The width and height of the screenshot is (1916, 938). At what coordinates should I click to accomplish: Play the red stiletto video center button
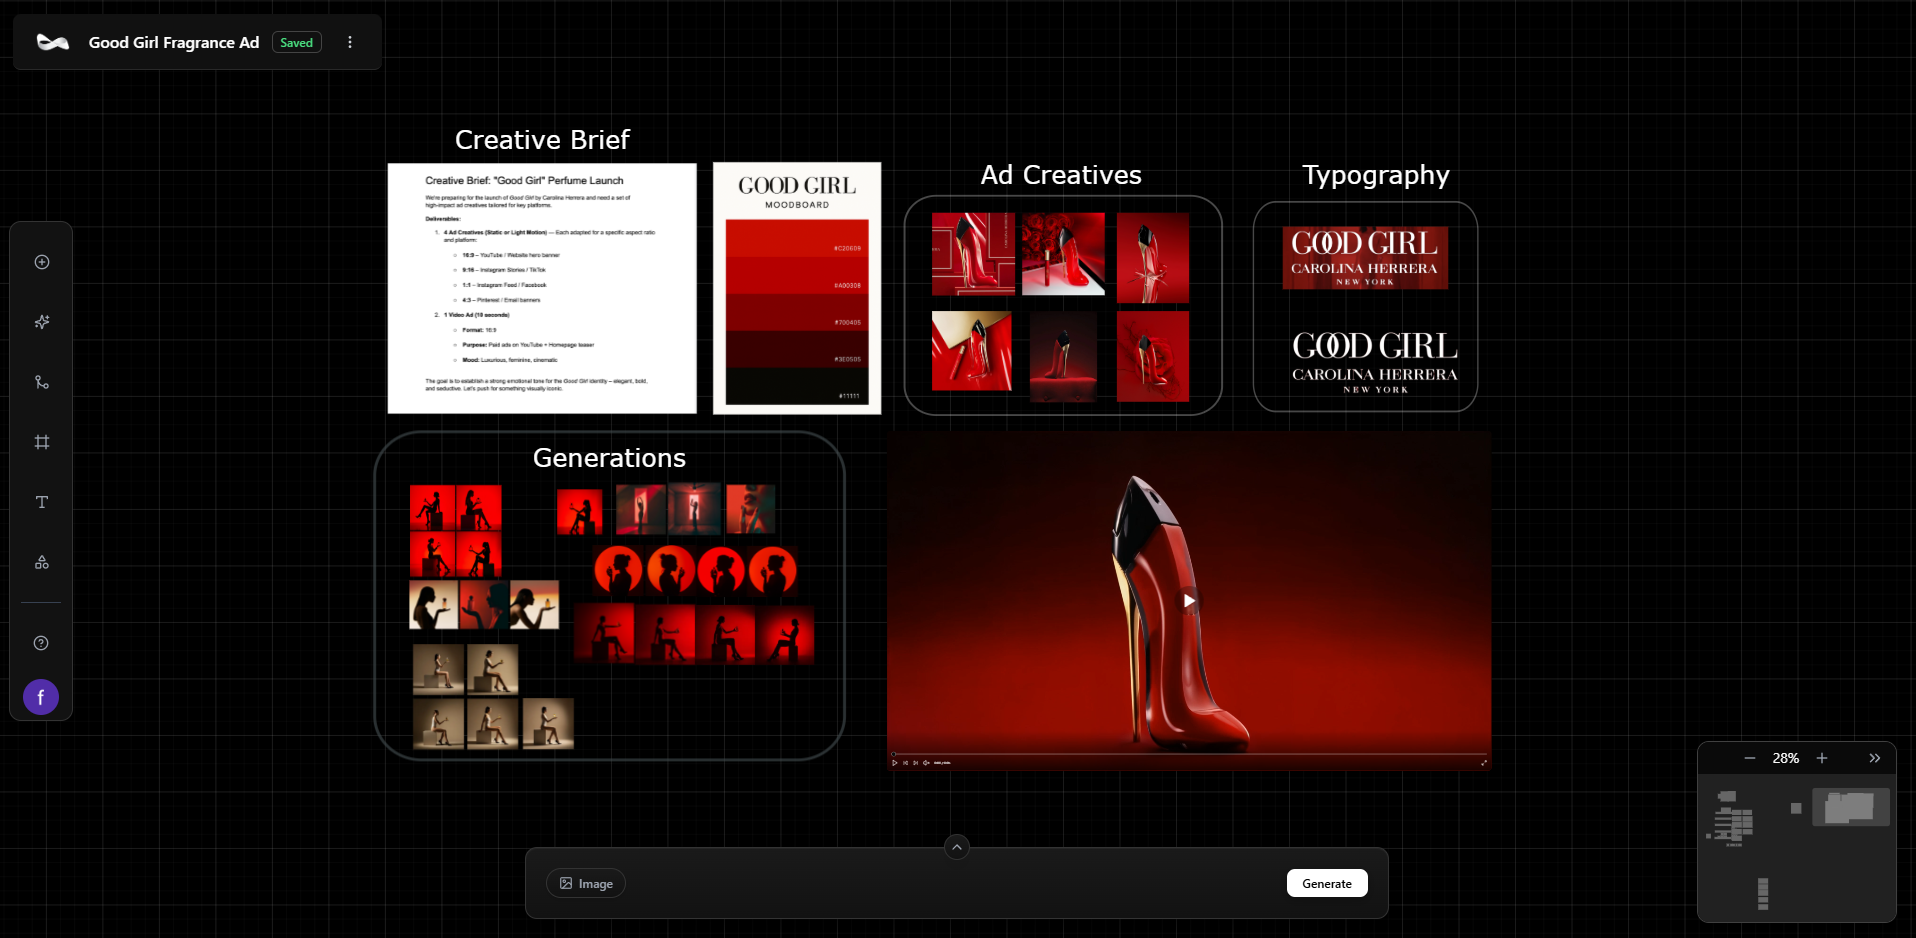coord(1189,601)
